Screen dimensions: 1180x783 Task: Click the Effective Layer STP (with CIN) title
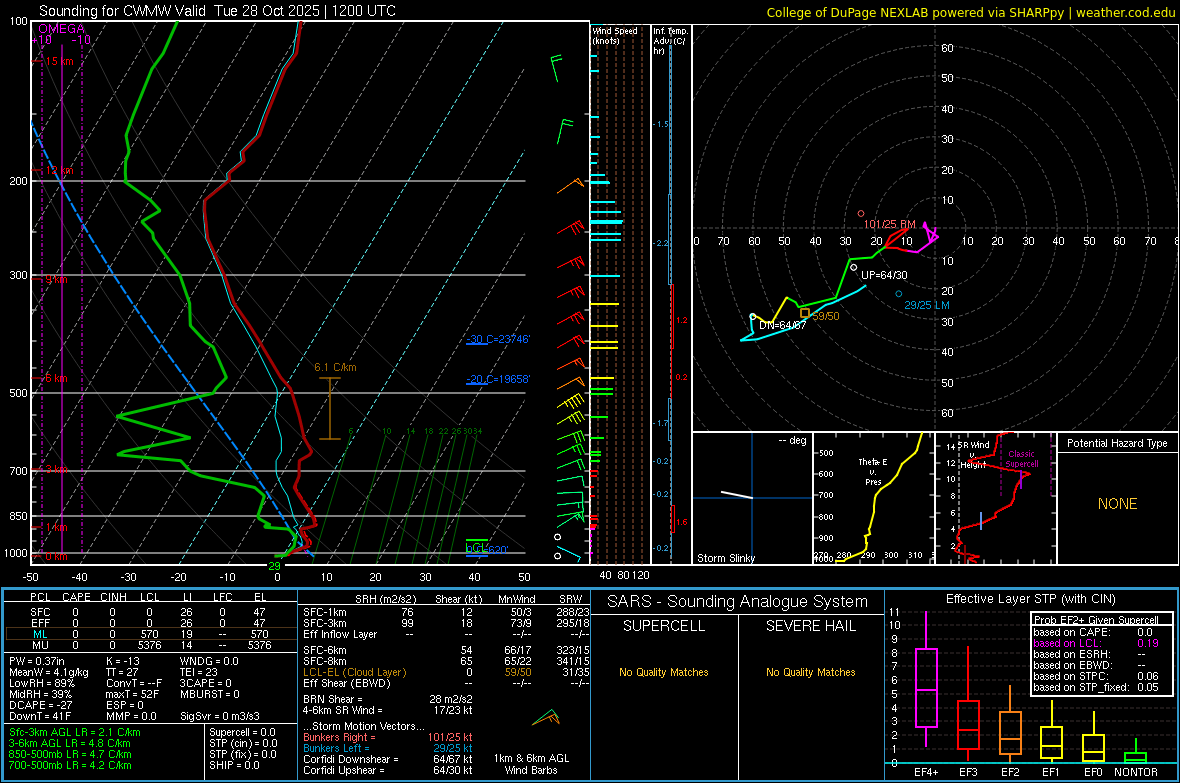pos(1030,599)
